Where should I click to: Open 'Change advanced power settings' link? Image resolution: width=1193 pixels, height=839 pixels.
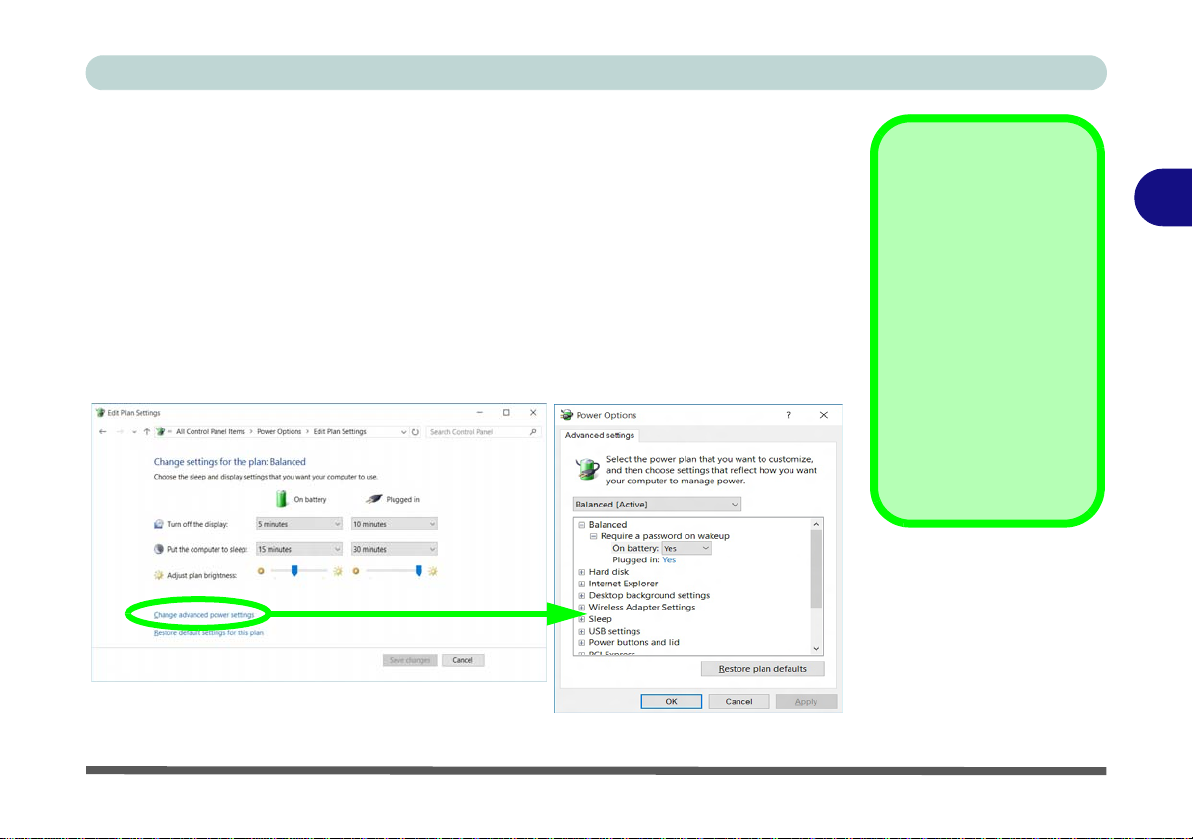(x=204, y=615)
